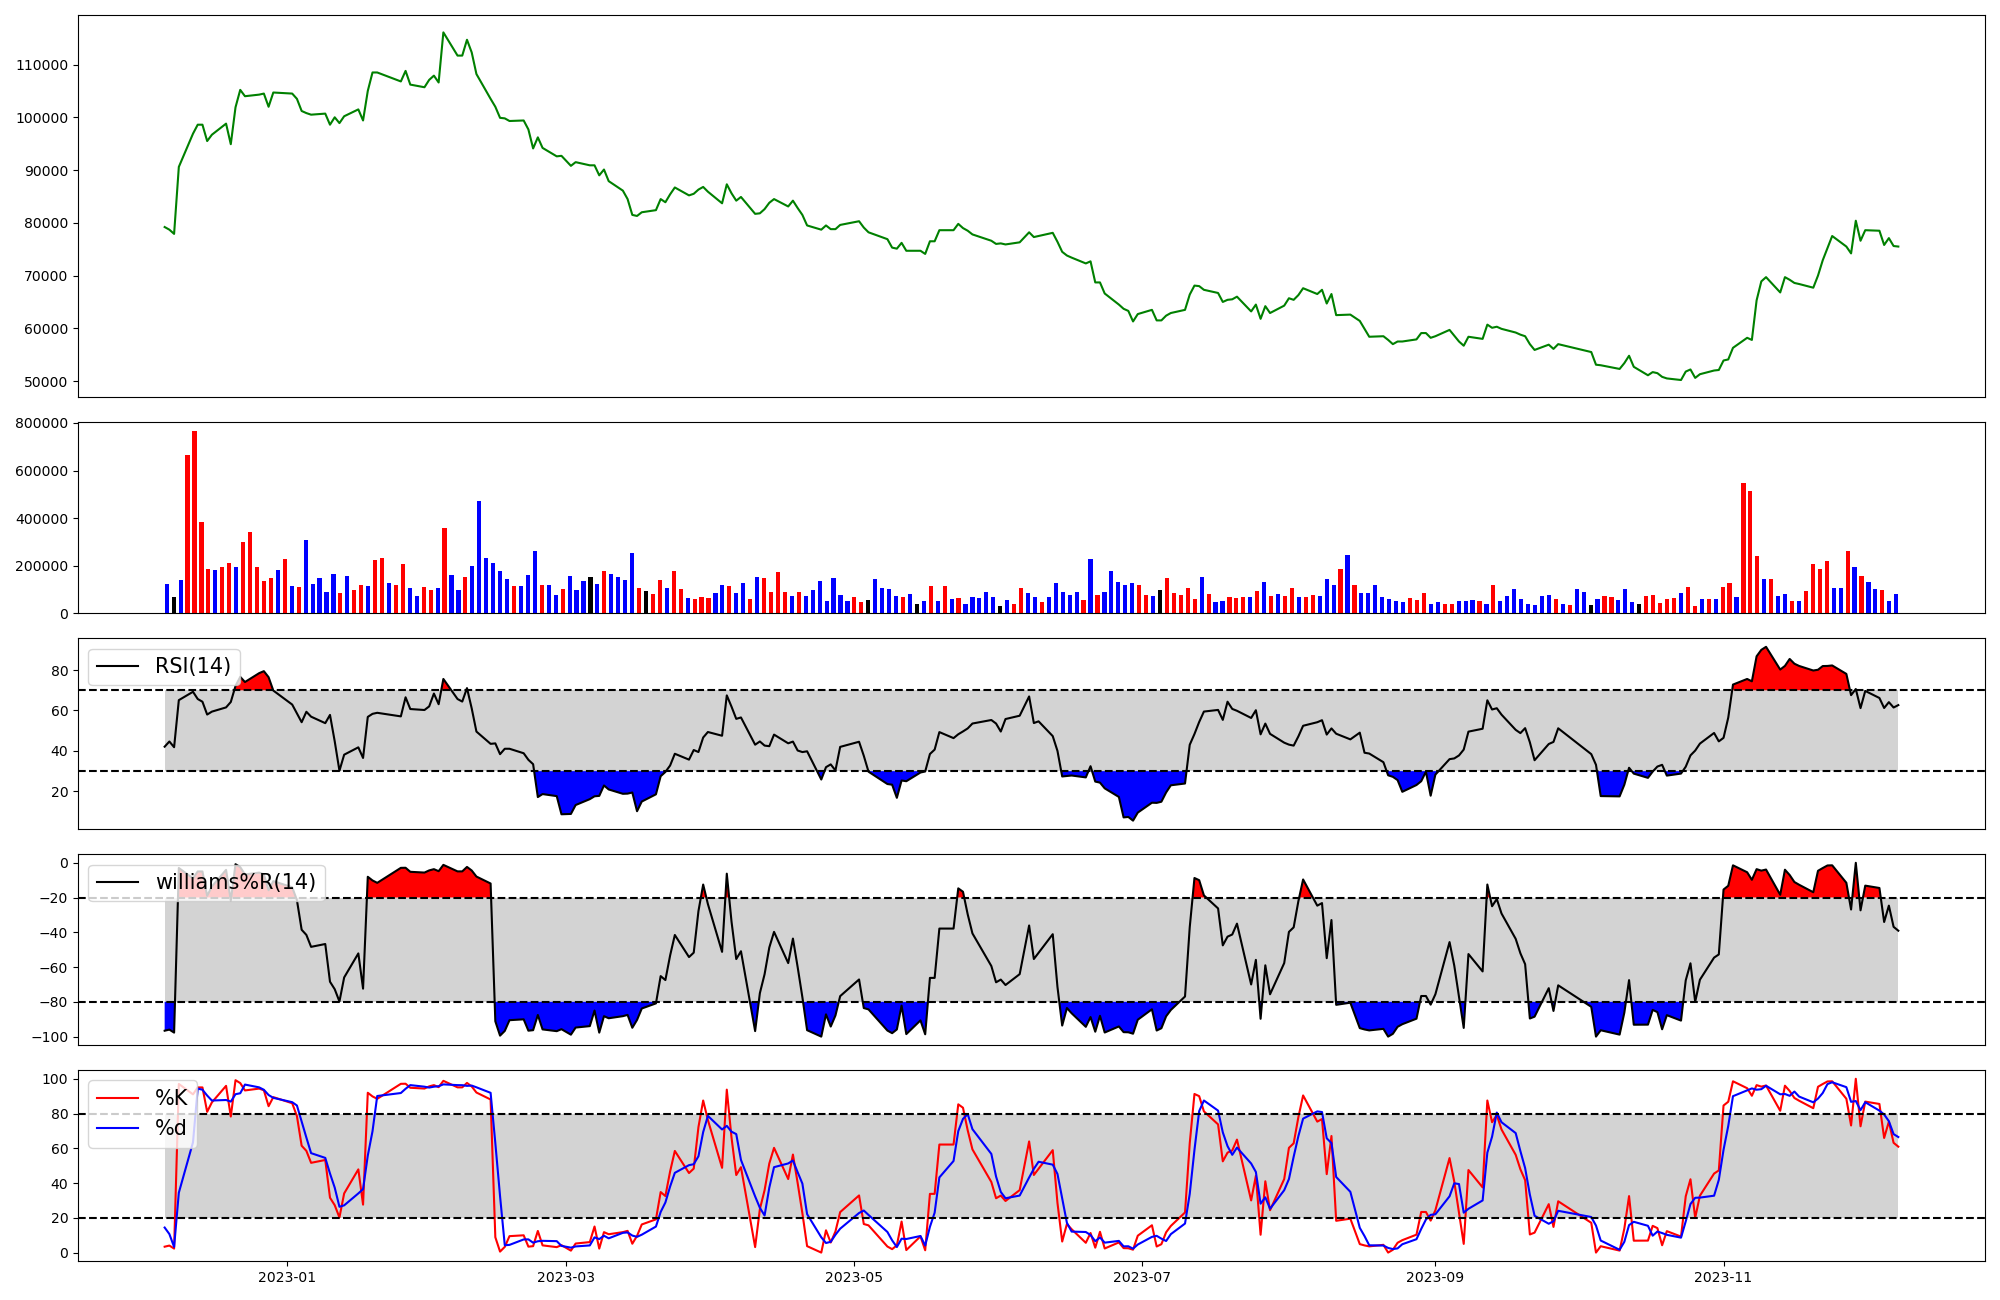Viewport: 2000px width, 1300px height.
Task: Click the 50000 price axis label
Action: pos(46,382)
